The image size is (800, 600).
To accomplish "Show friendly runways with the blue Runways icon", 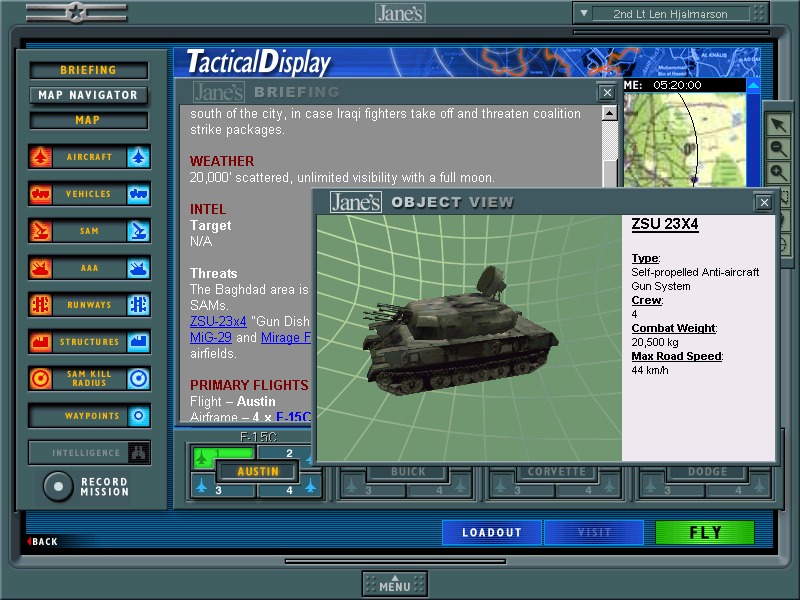I will (138, 305).
